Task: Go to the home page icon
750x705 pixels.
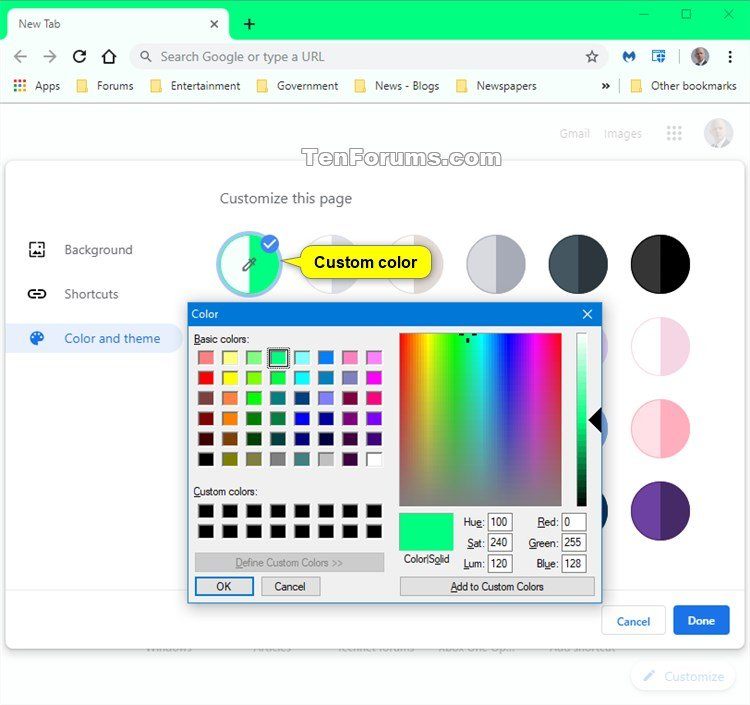Action: click(x=109, y=56)
